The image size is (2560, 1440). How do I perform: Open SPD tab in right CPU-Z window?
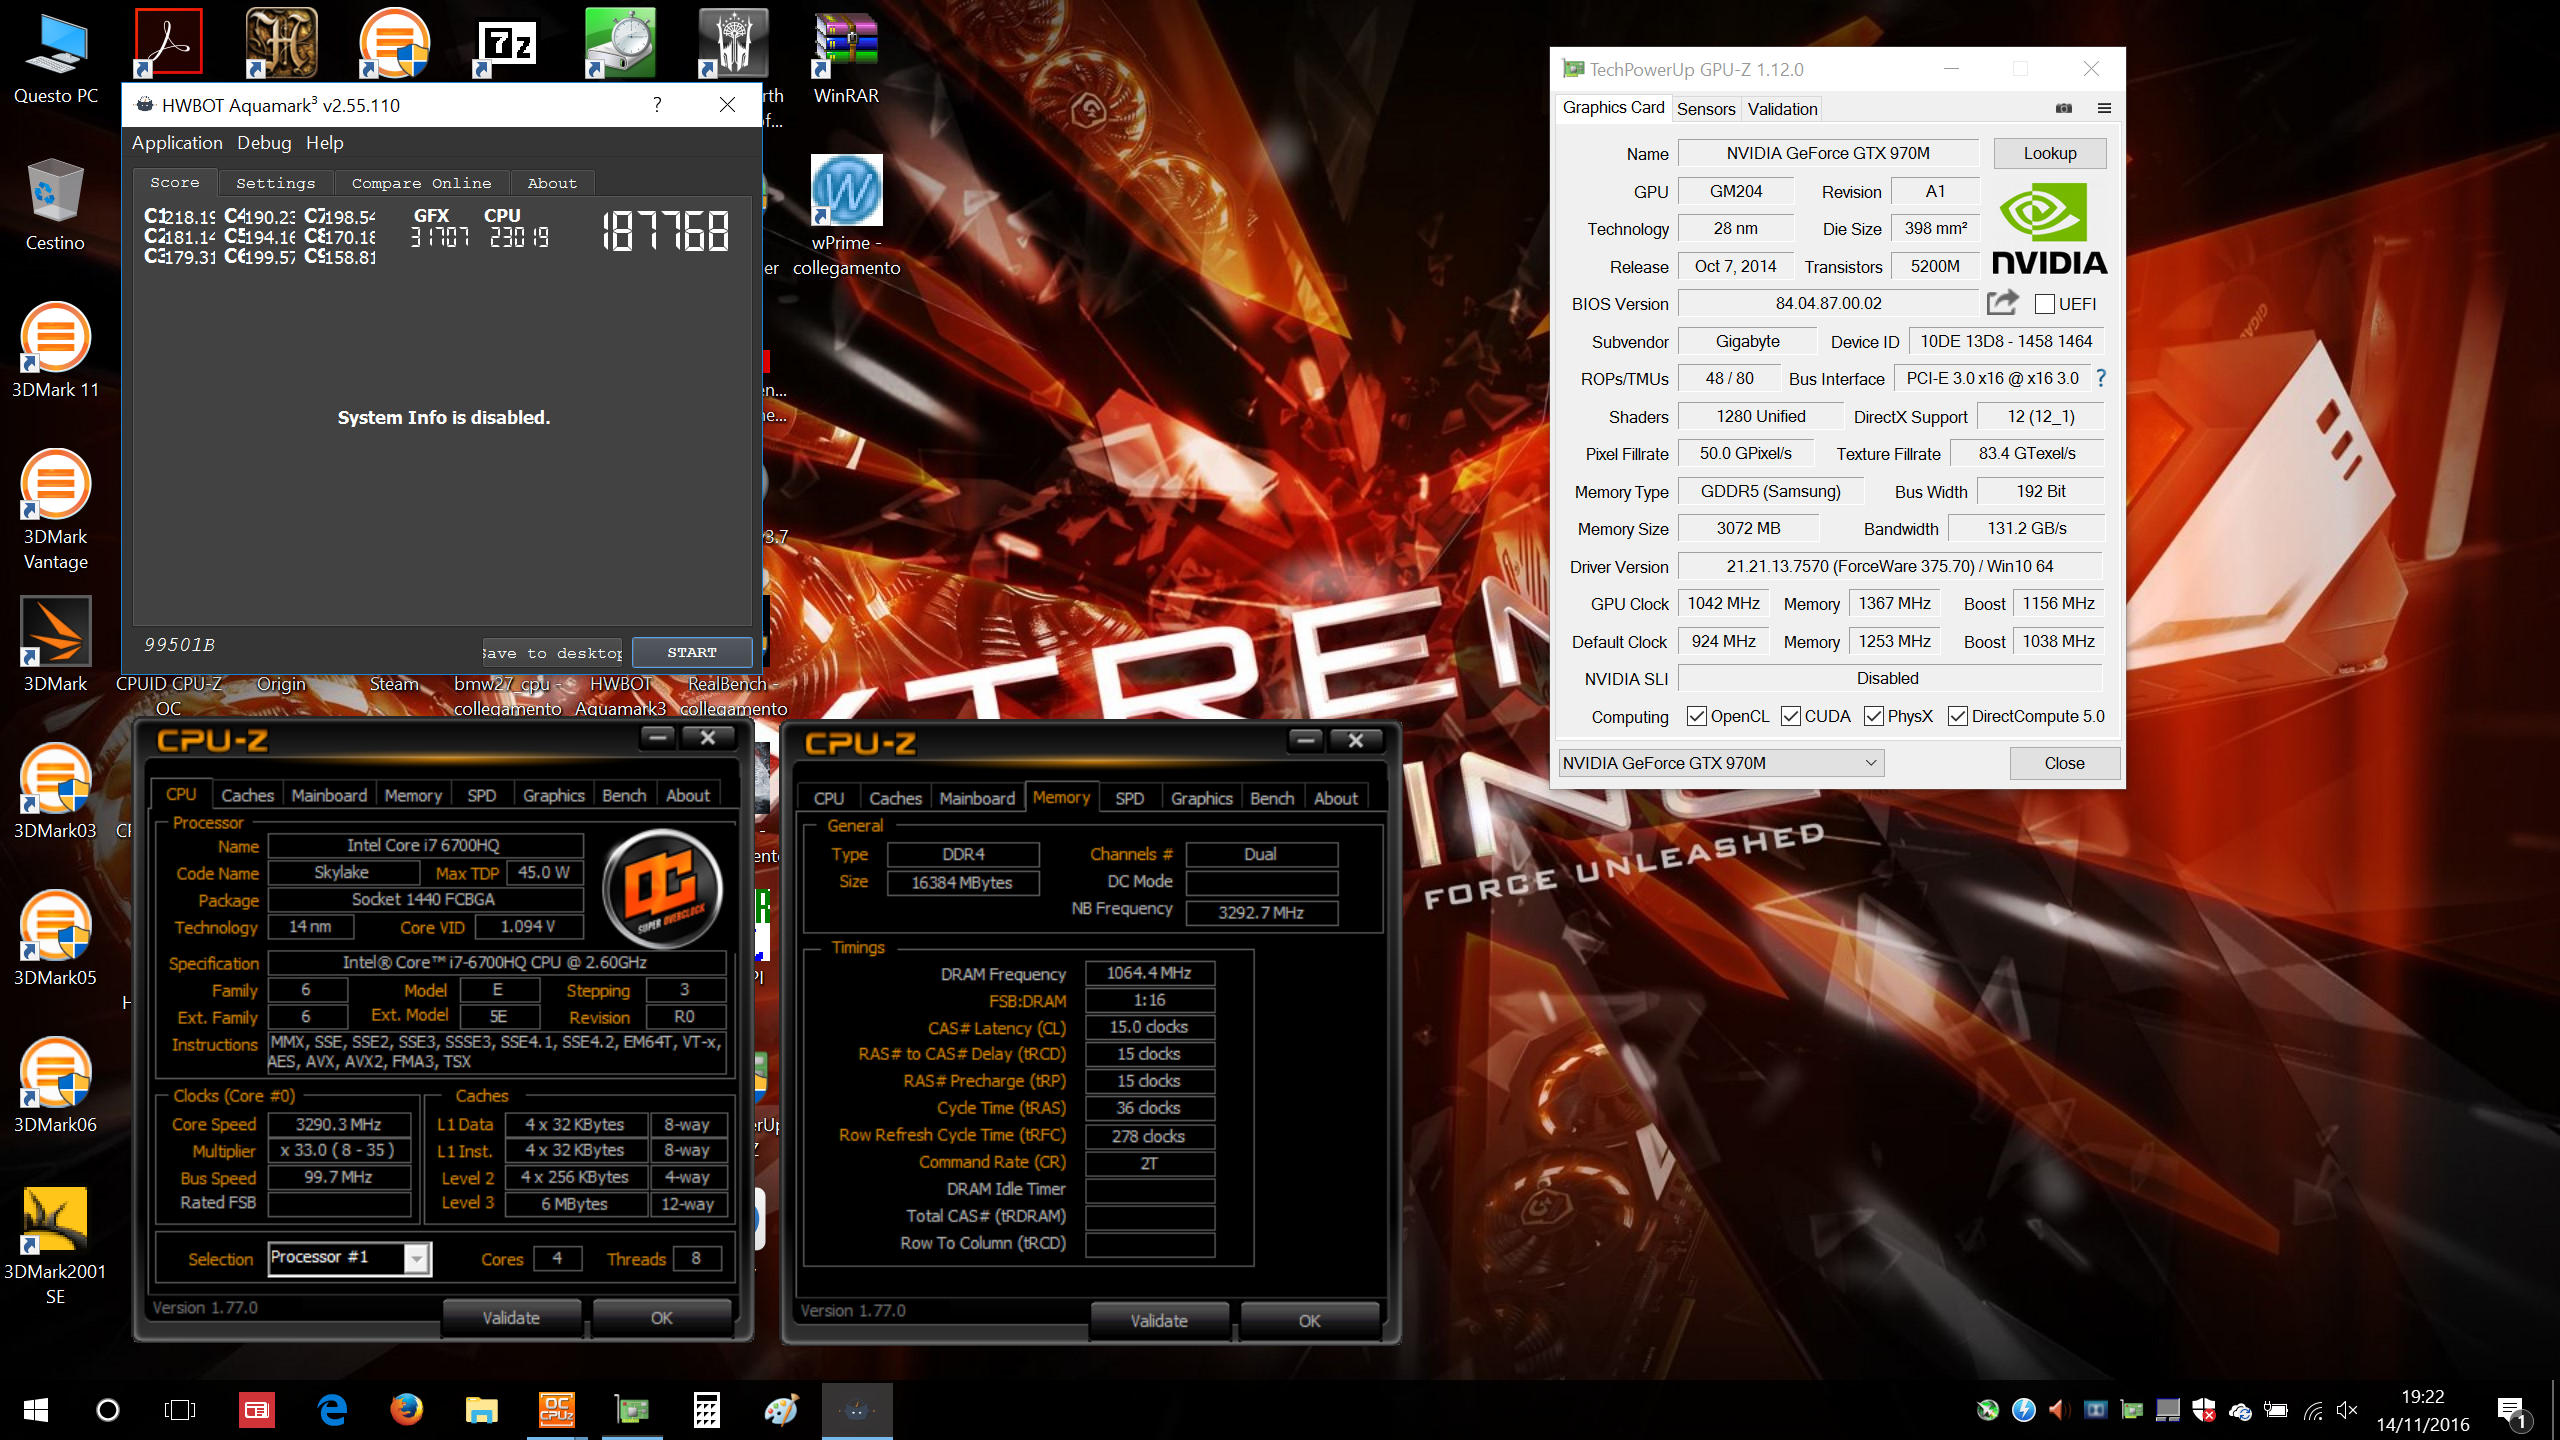pyautogui.click(x=1129, y=798)
